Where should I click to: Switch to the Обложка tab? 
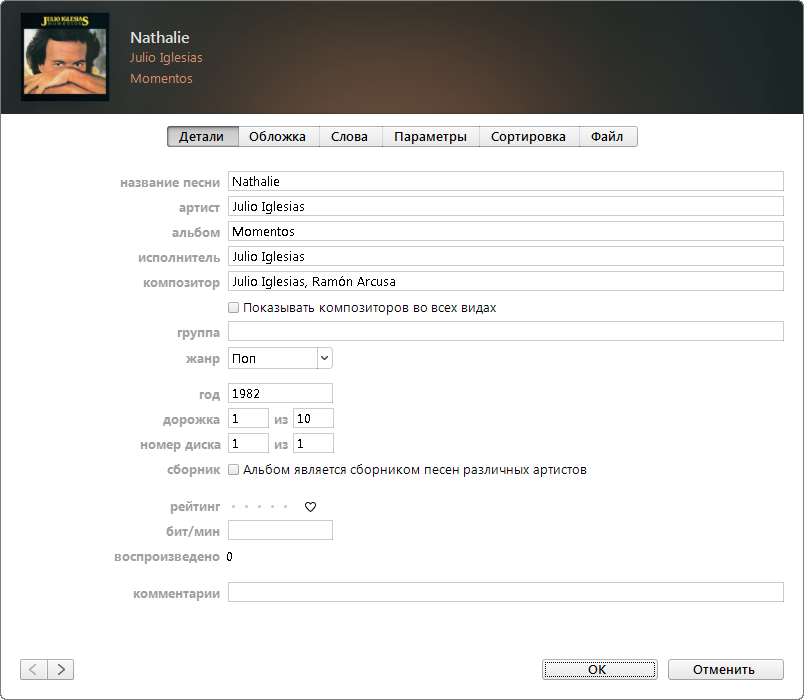[x=277, y=137]
